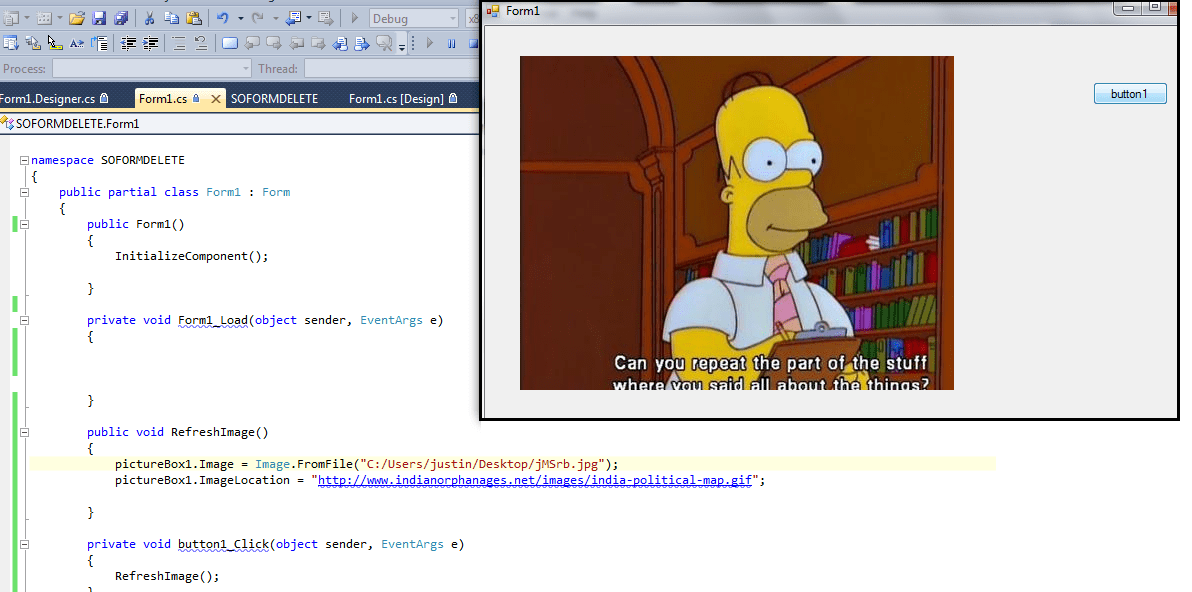Collapse the button1_Click method block
The image size is (1192, 592).
click(24, 544)
